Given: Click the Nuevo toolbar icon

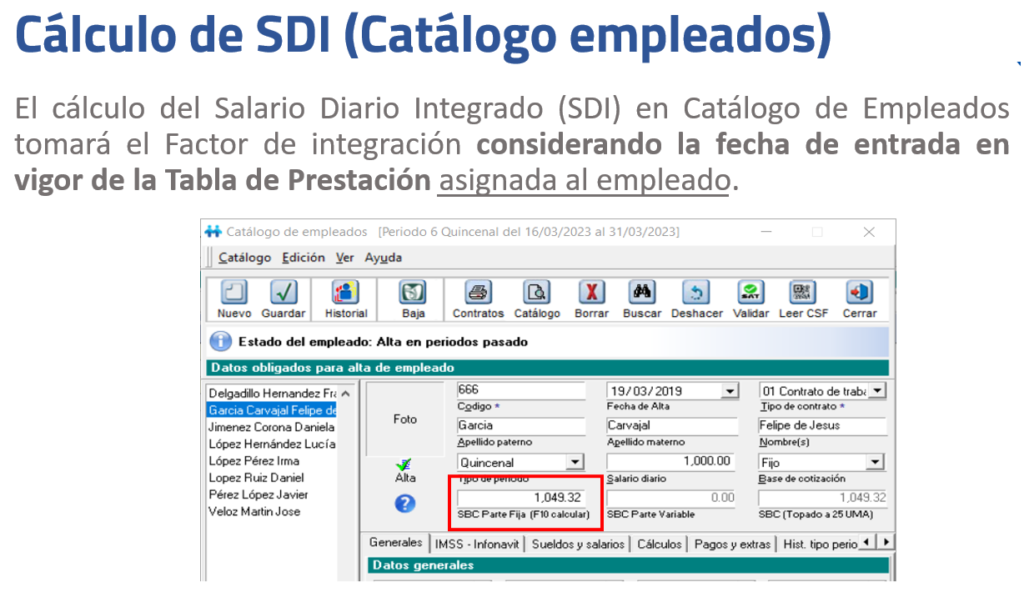Looking at the screenshot, I should tap(233, 293).
